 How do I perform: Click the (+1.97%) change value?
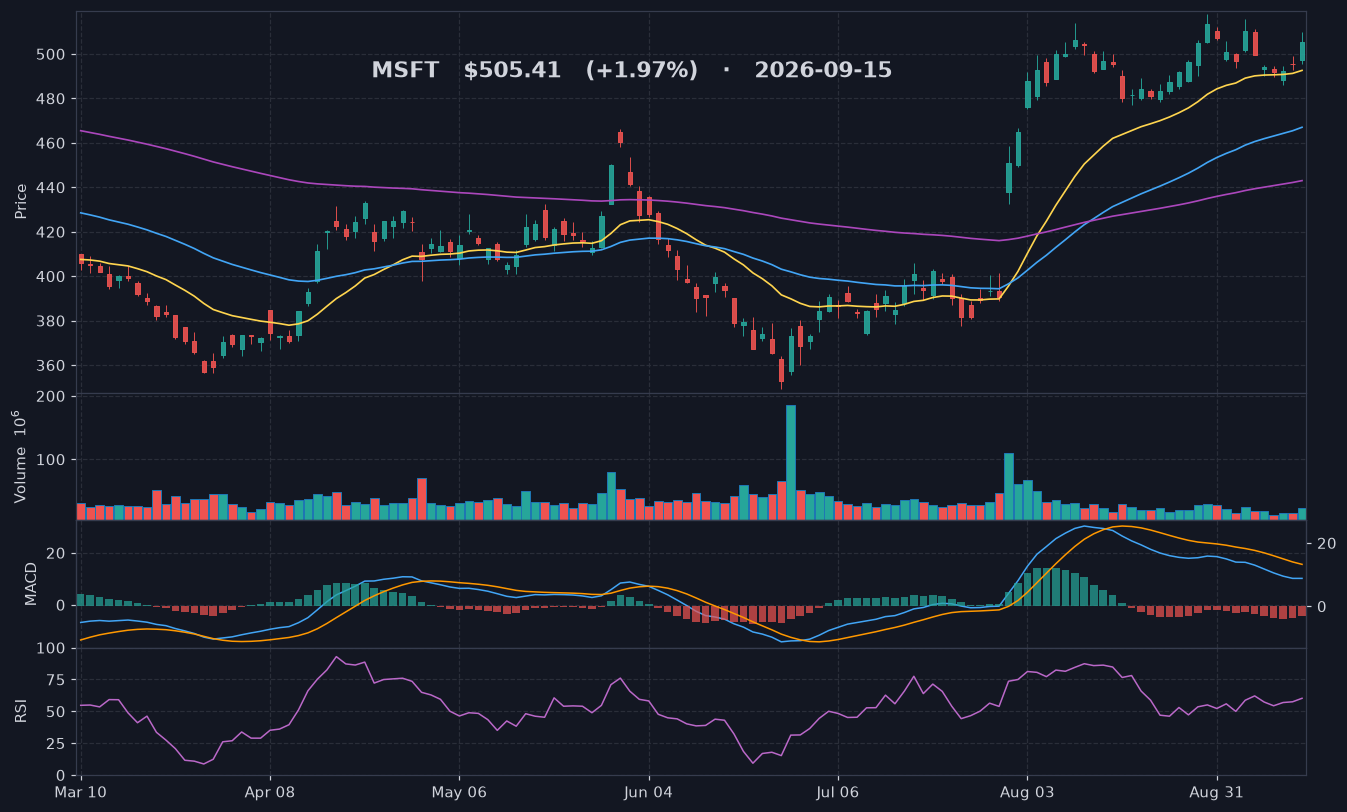coord(641,71)
